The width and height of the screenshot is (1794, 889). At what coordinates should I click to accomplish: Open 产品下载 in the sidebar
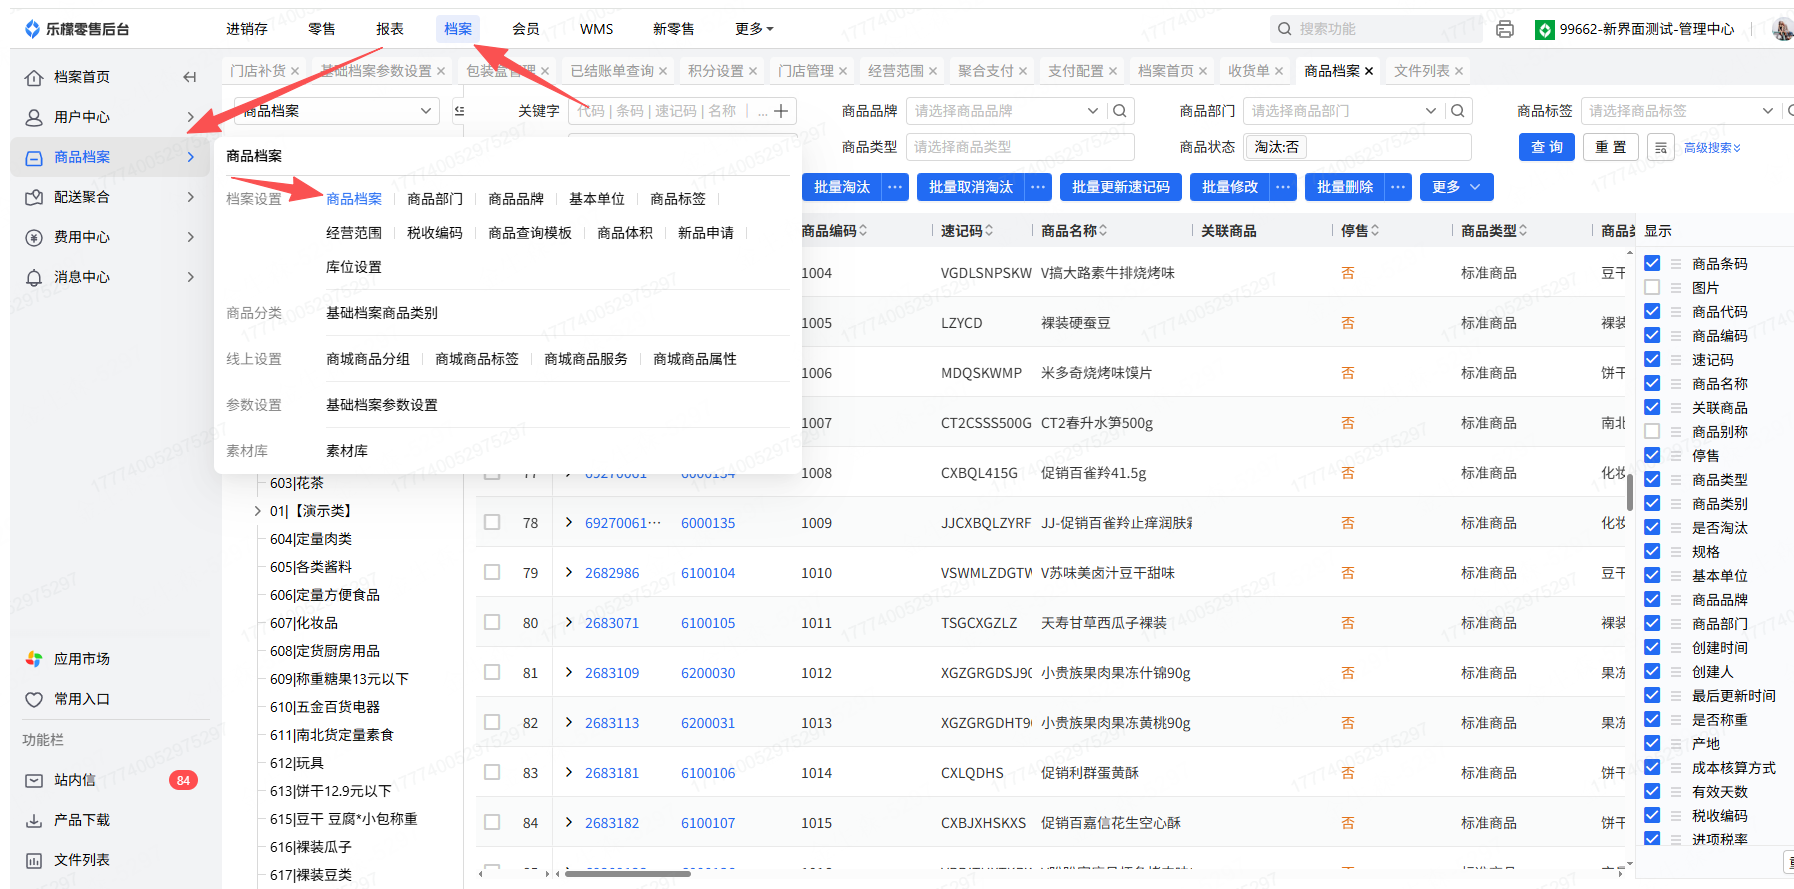(81, 820)
